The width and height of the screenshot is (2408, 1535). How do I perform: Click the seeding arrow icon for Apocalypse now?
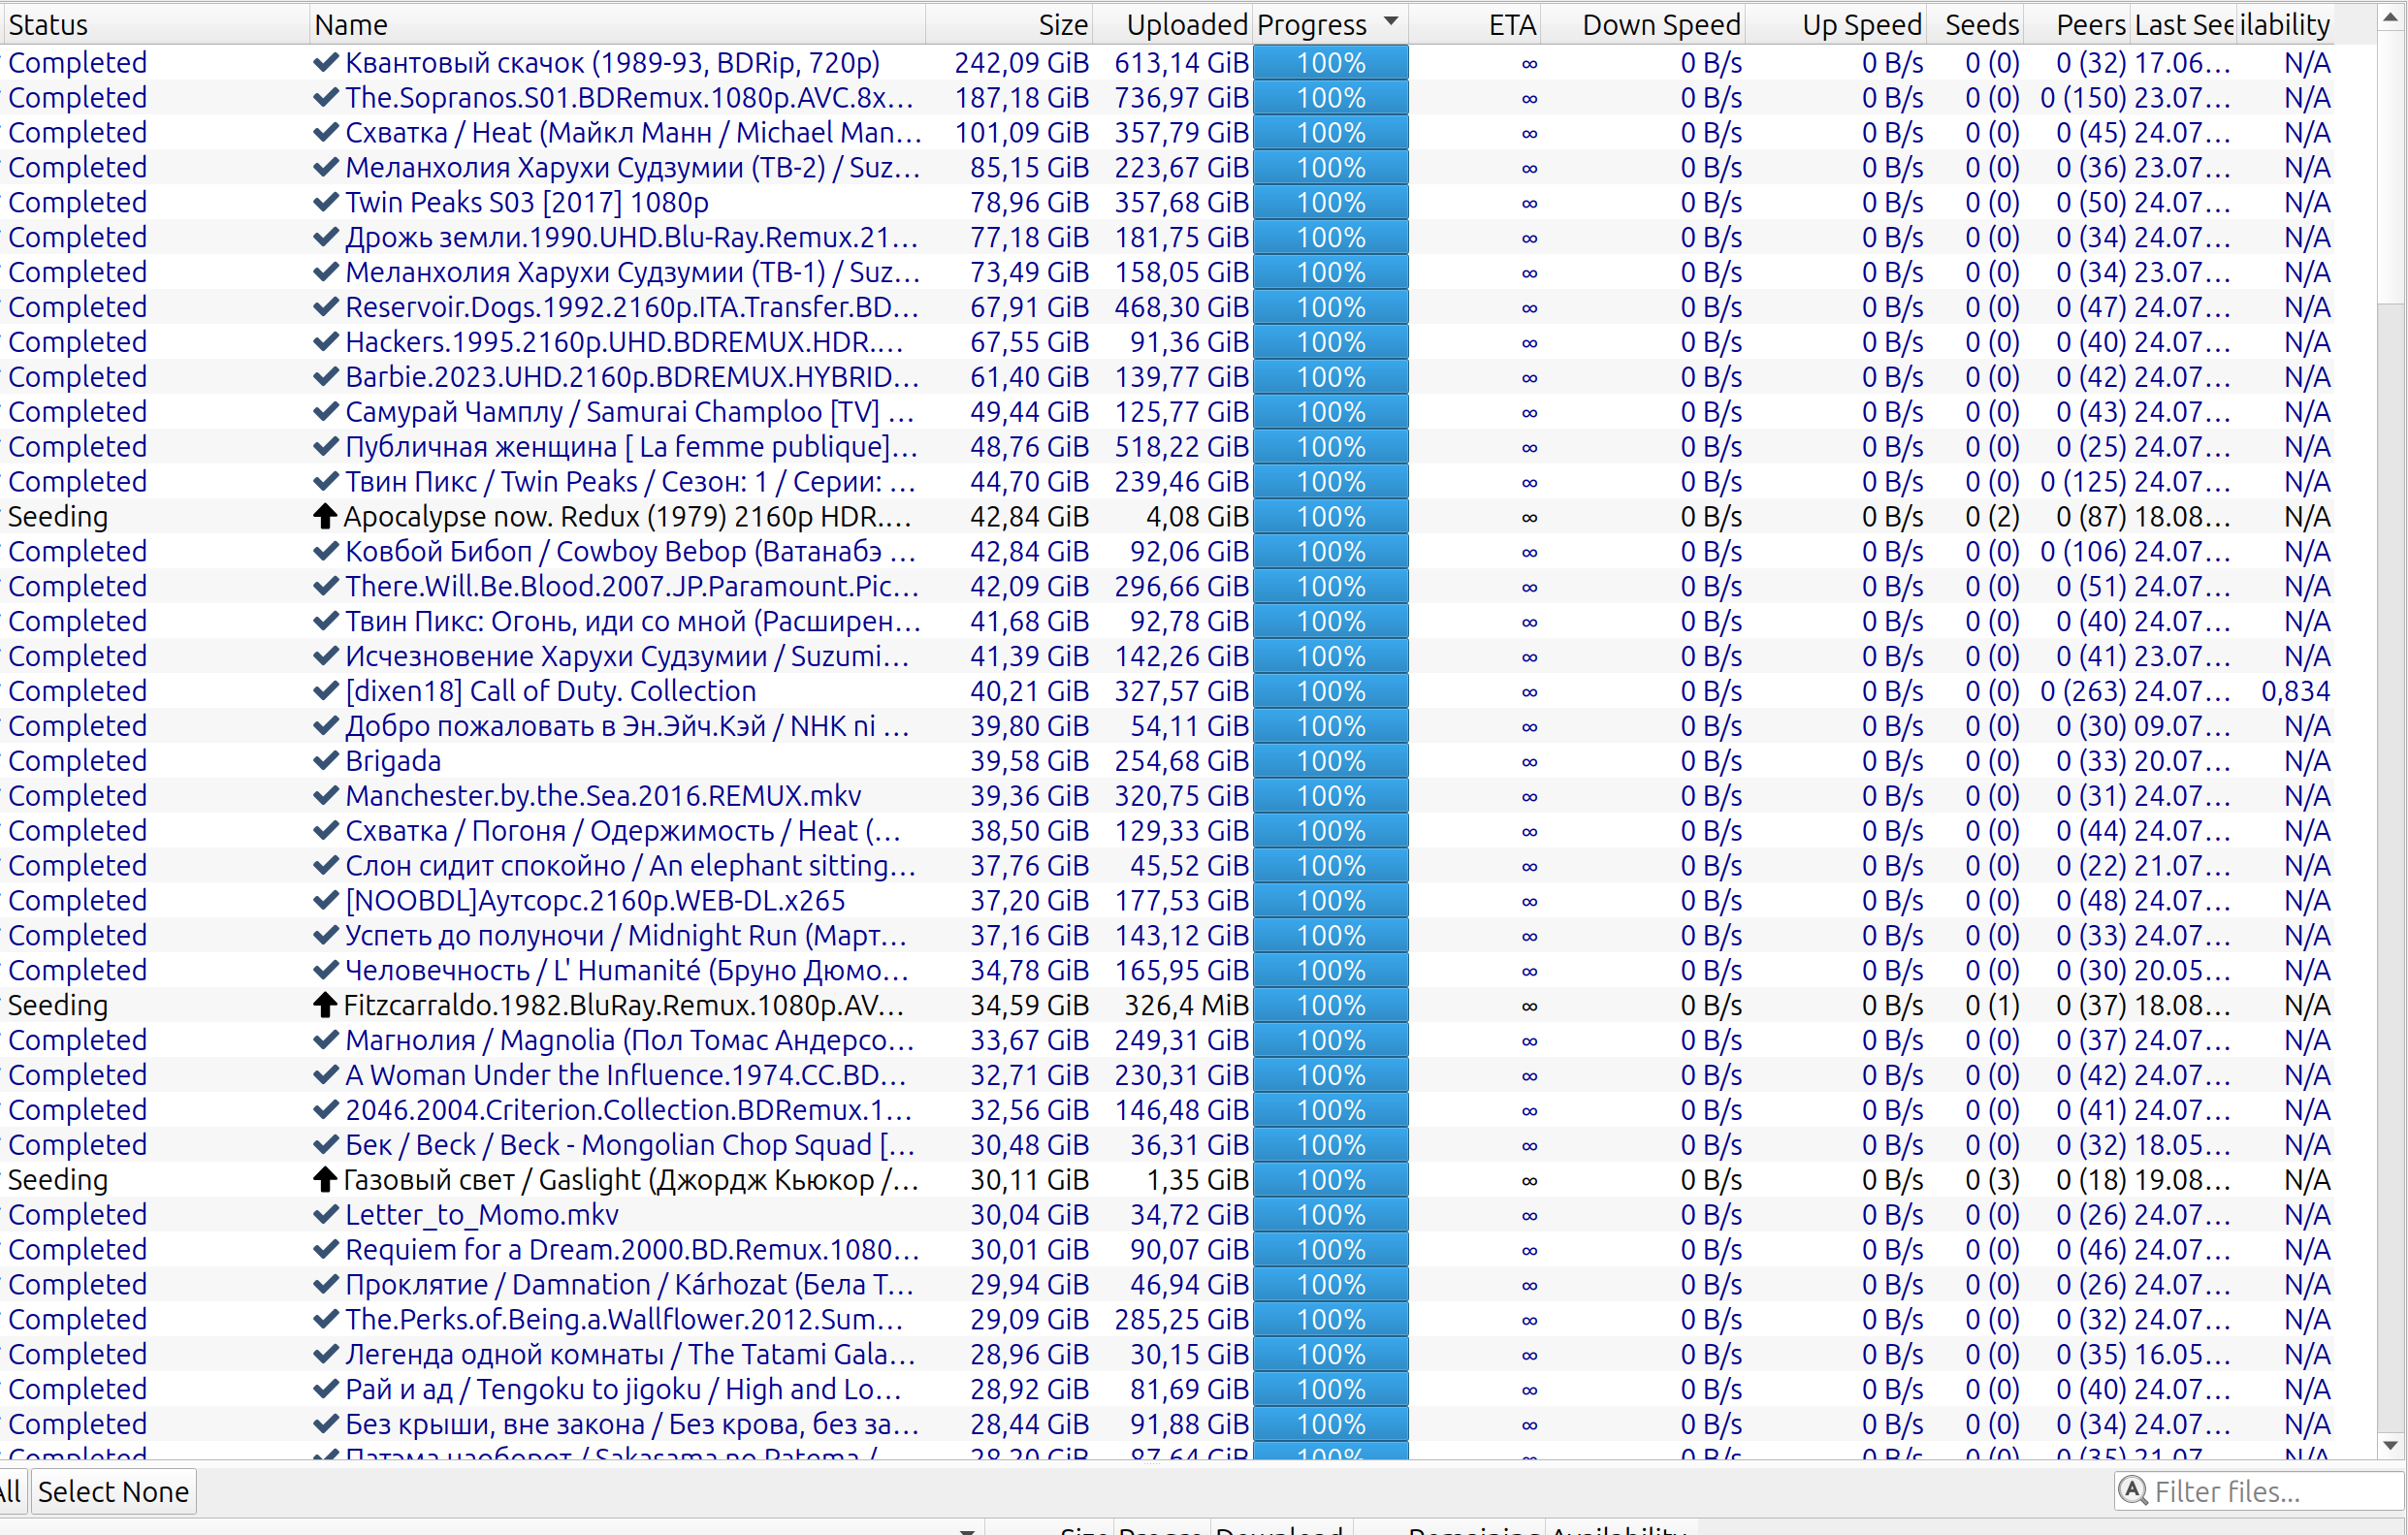[x=324, y=516]
